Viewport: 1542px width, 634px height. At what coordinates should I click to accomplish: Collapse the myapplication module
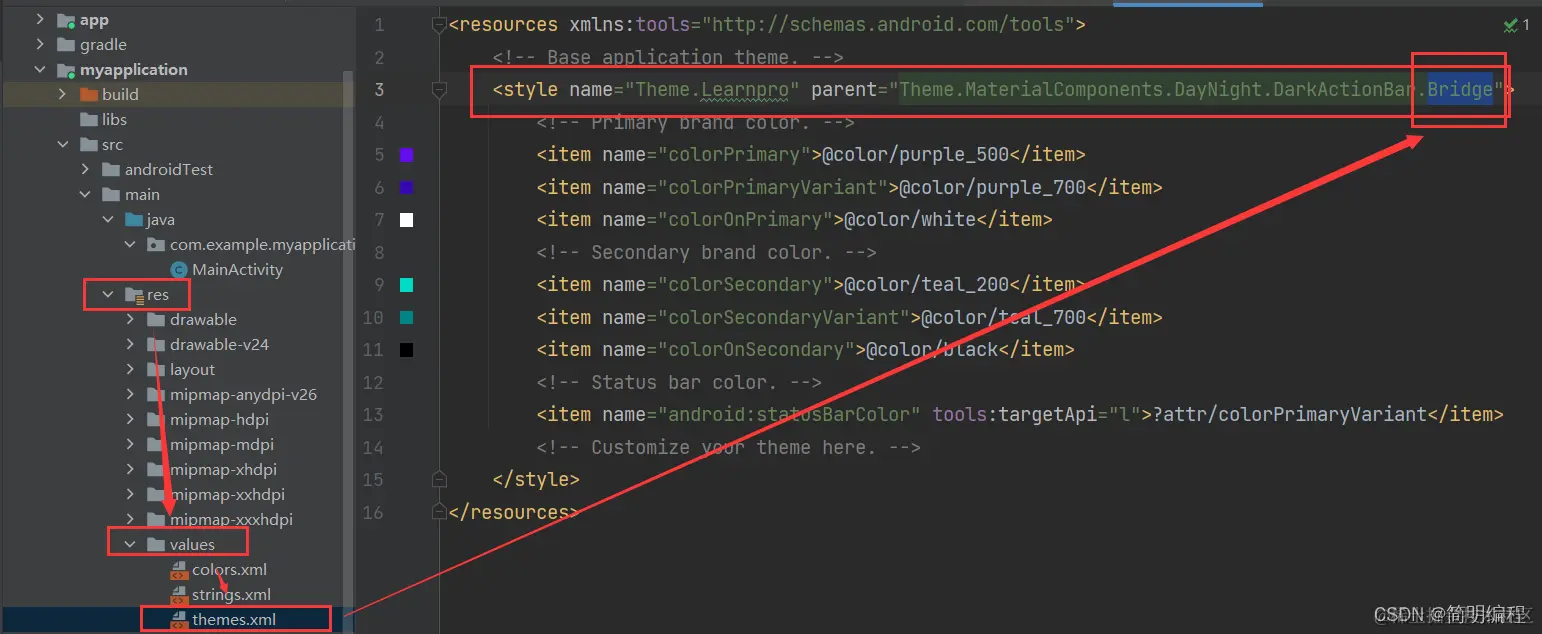click(x=40, y=69)
